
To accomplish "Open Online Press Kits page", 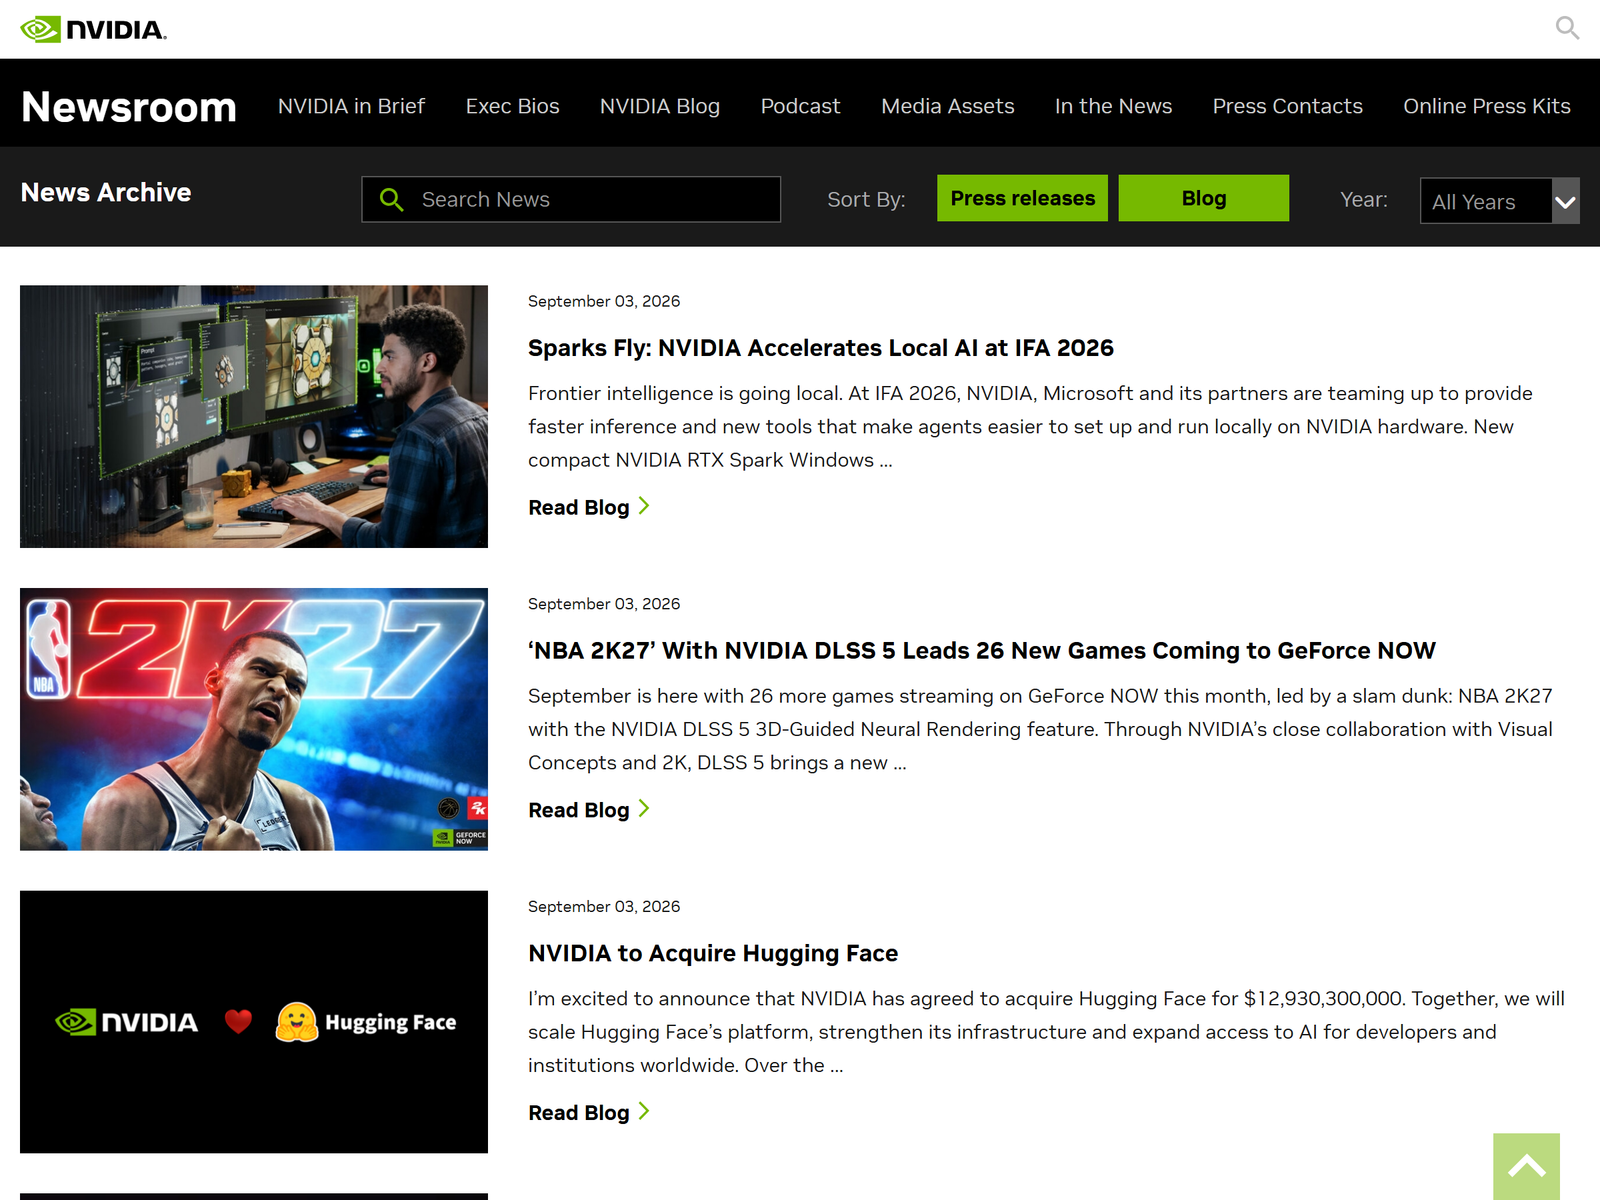I will pos(1487,106).
